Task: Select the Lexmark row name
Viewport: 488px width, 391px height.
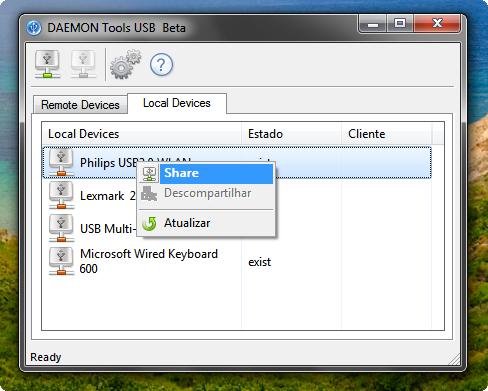Action: [x=108, y=196]
